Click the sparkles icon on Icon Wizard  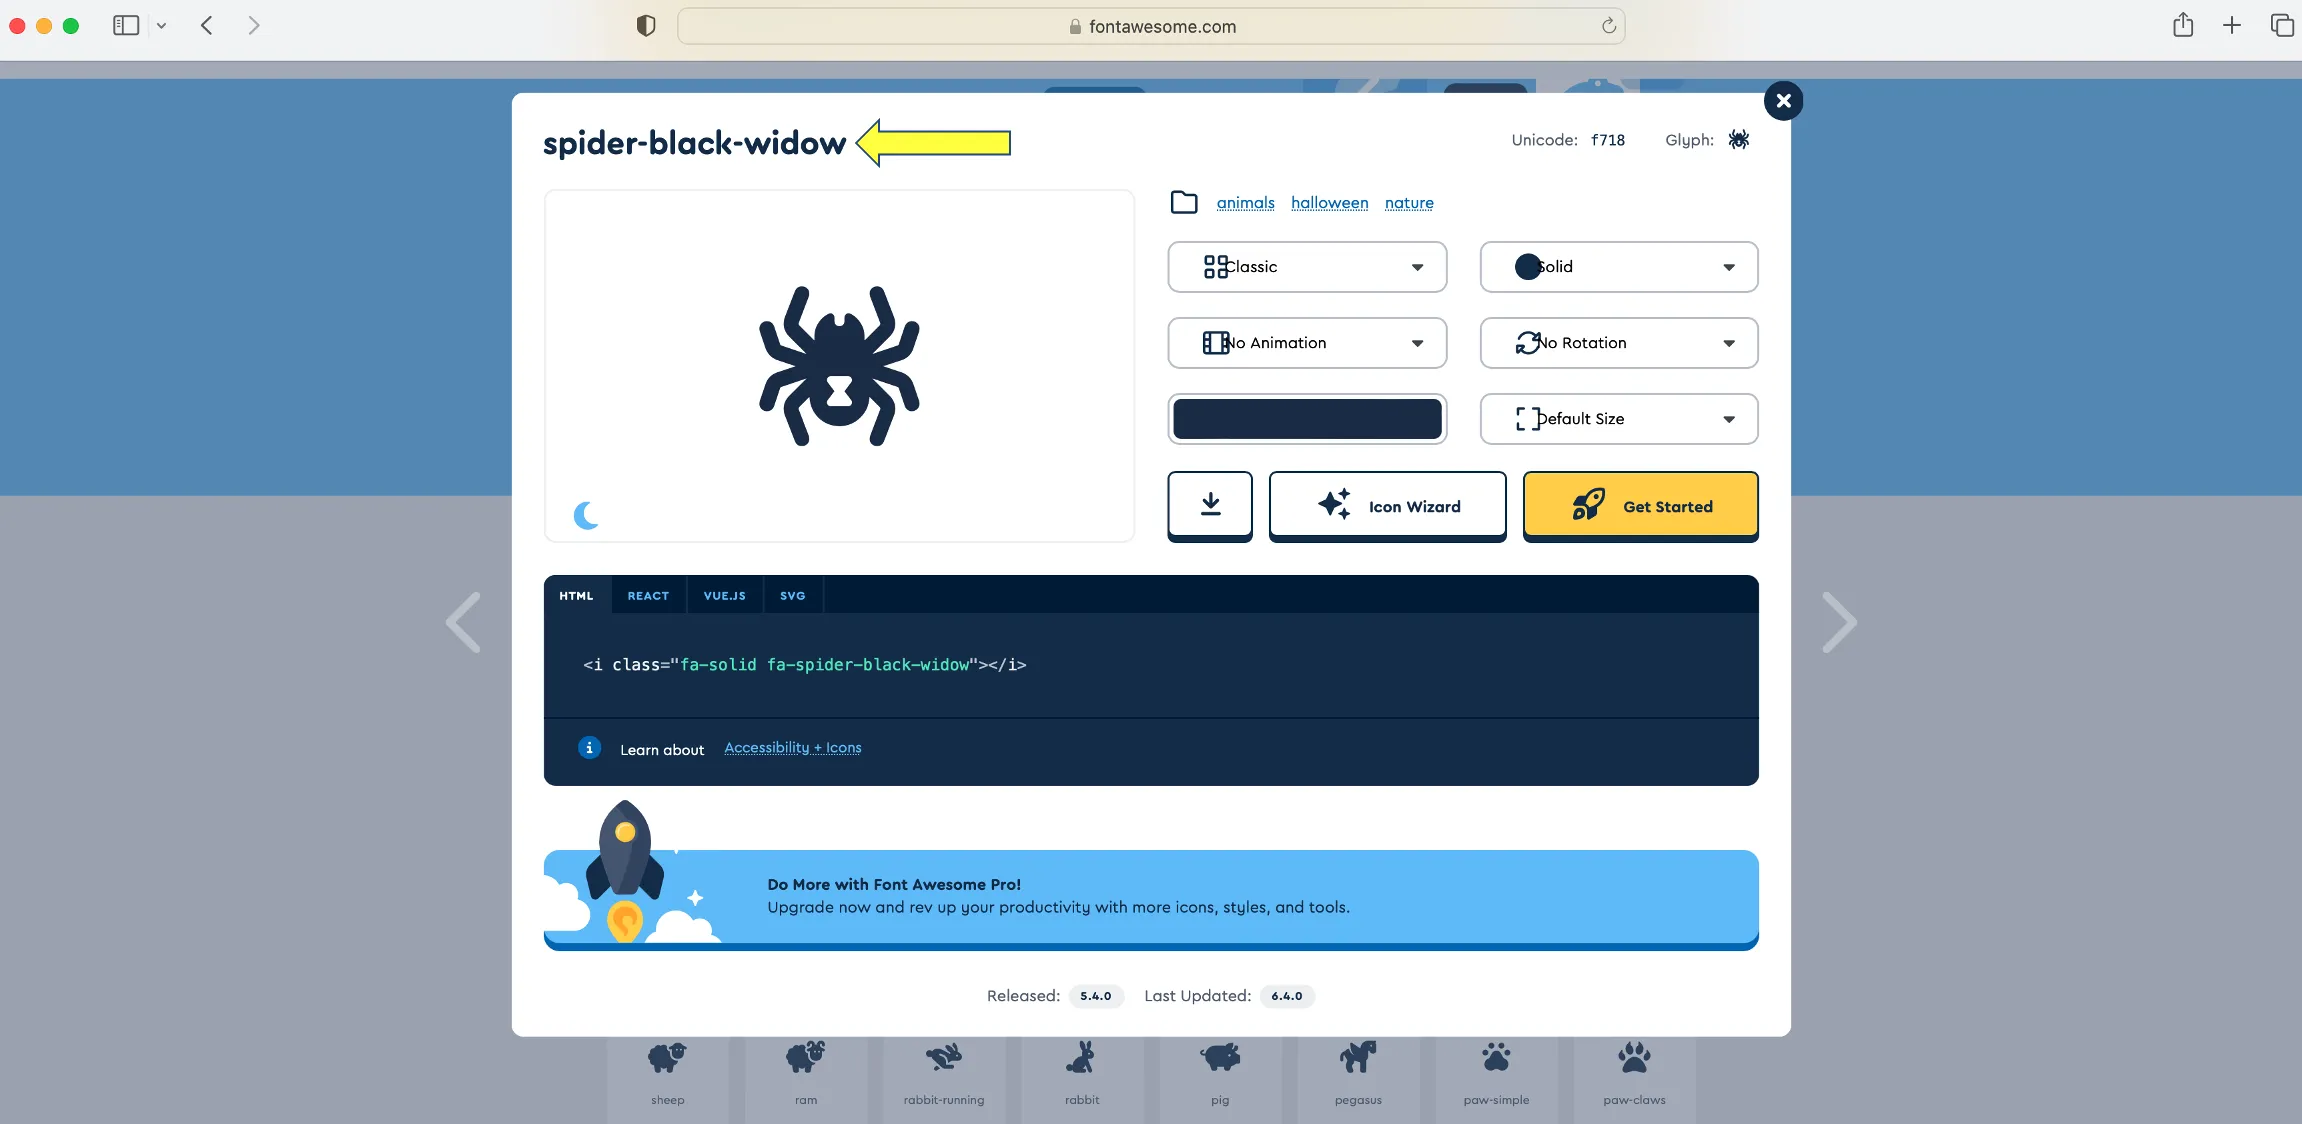1335,503
